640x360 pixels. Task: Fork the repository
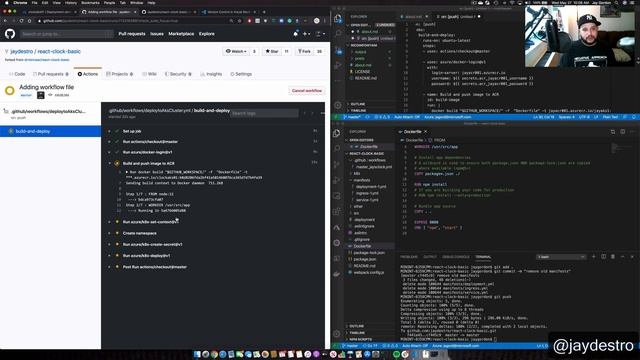[x=304, y=51]
